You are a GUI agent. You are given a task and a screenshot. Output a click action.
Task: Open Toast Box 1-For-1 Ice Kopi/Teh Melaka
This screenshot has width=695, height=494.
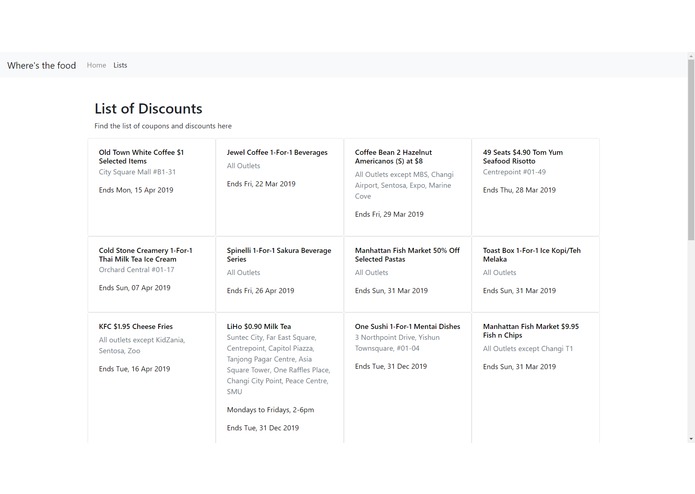coord(532,255)
